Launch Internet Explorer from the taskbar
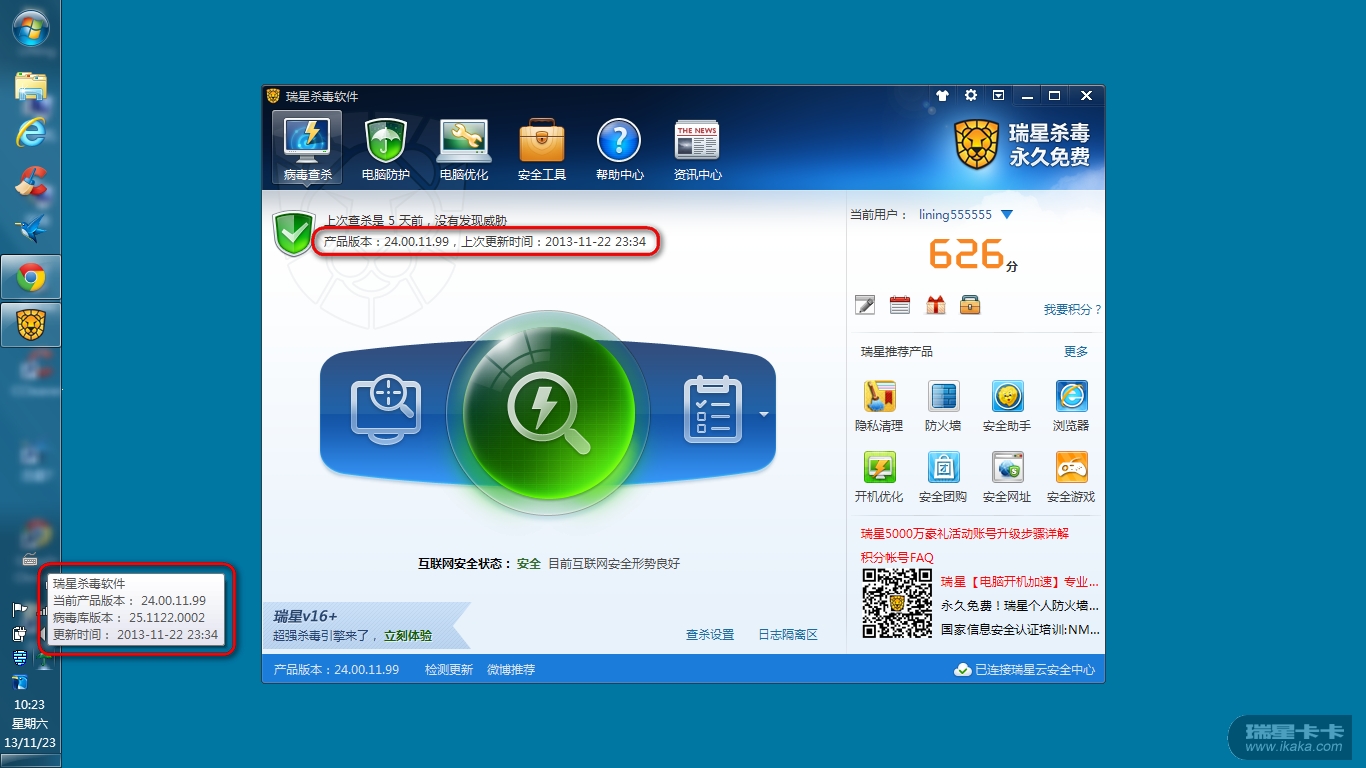The height and width of the screenshot is (768, 1366). point(31,131)
